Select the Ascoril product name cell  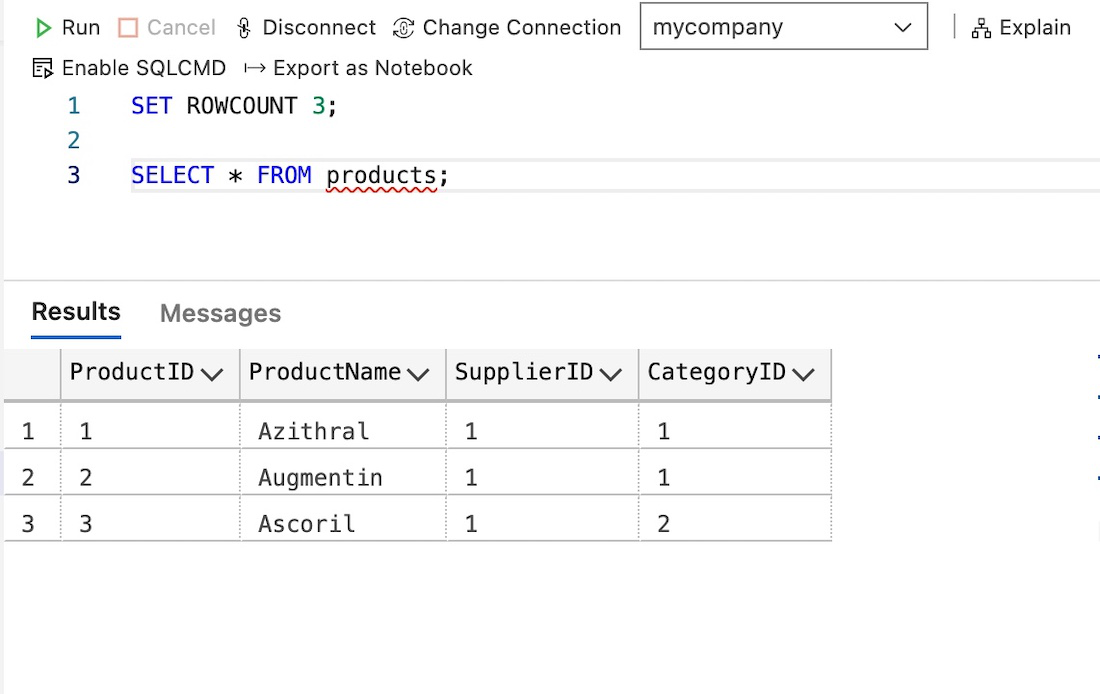click(x=307, y=523)
